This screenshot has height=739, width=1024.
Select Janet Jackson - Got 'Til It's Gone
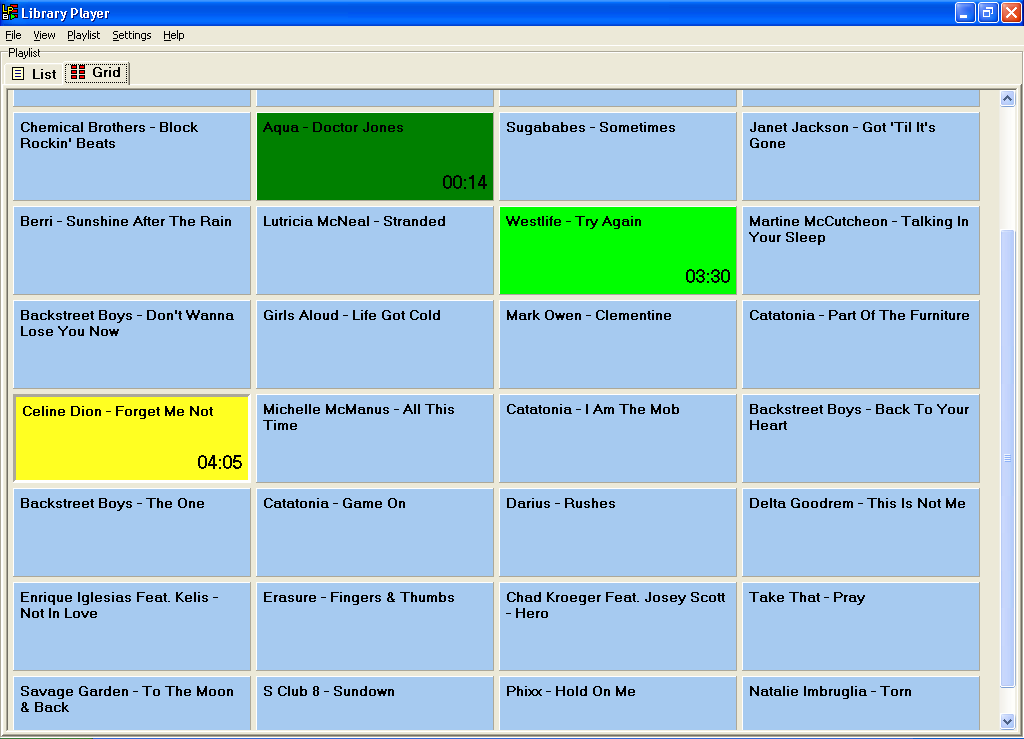click(x=861, y=157)
